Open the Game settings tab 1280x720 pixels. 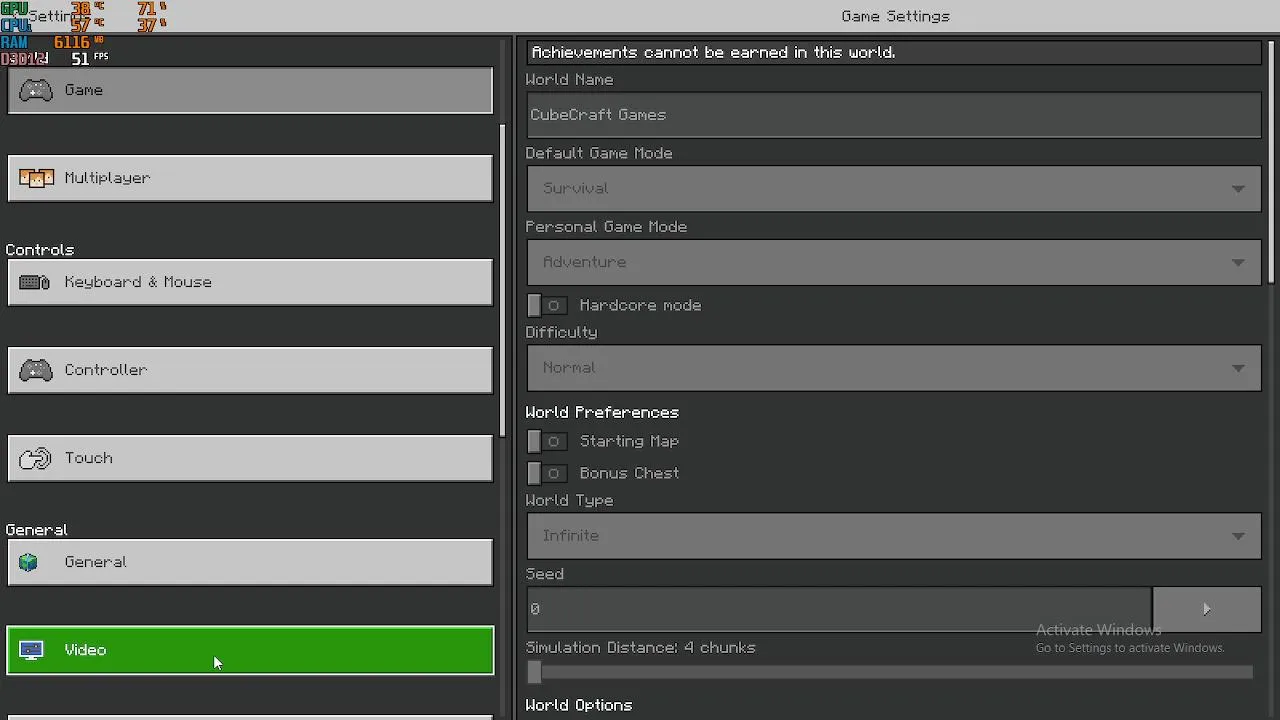click(250, 90)
